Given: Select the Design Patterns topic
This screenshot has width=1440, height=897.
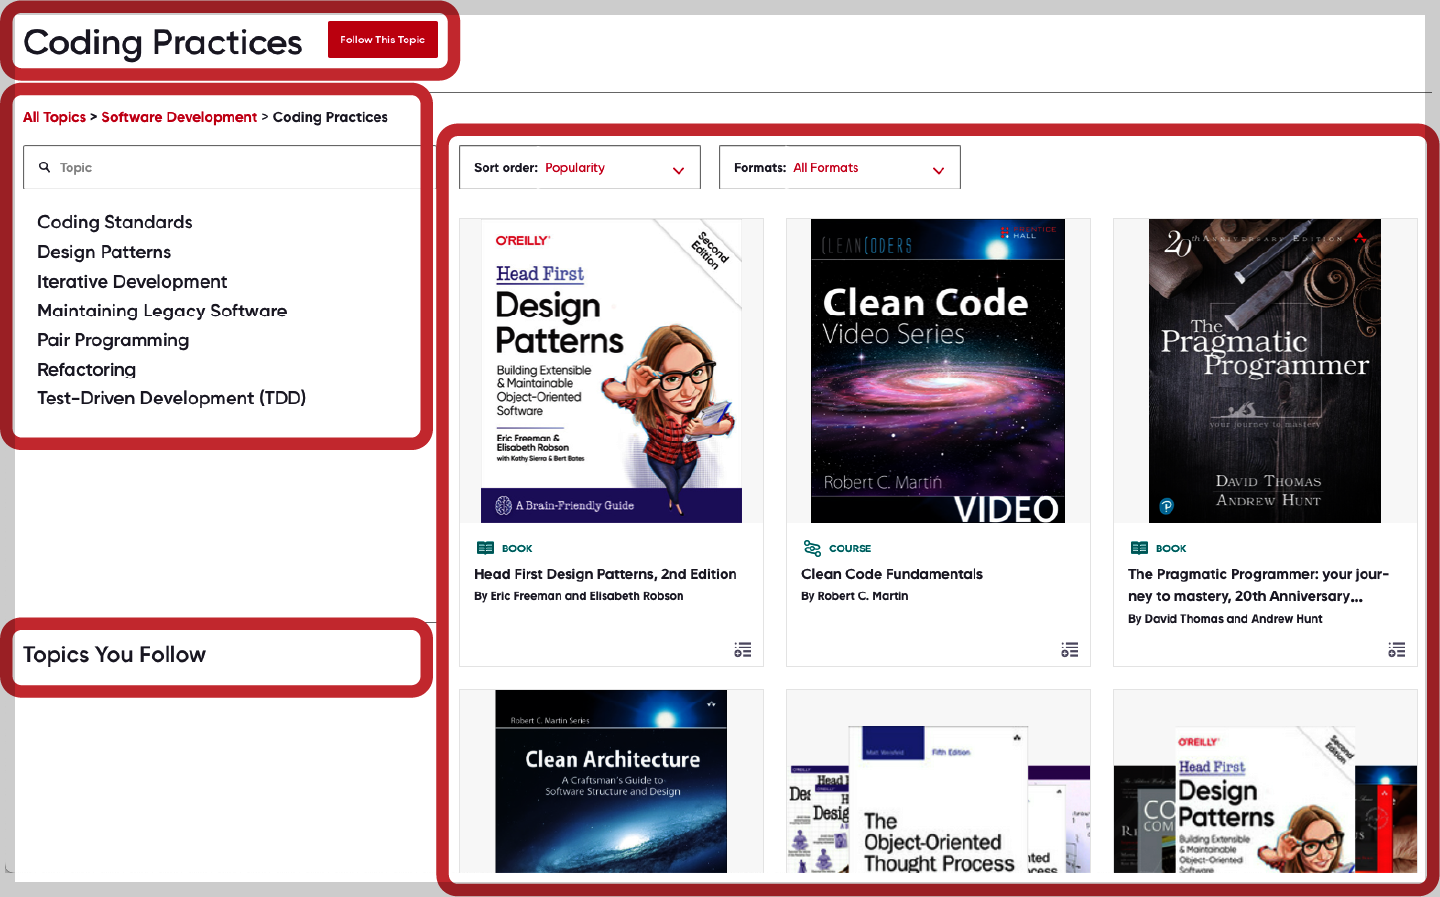Looking at the screenshot, I should click(104, 252).
